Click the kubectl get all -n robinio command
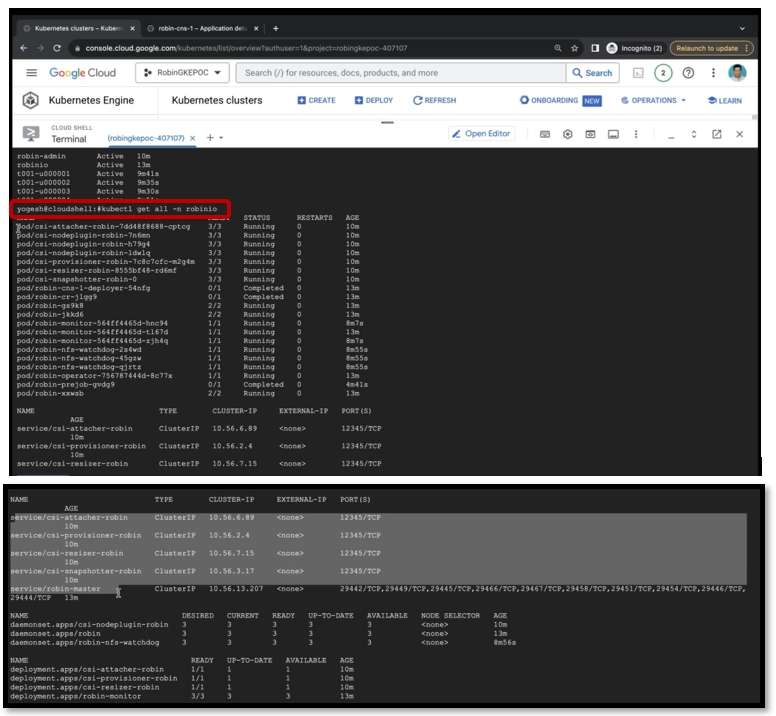The image size is (776, 716). click(159, 209)
